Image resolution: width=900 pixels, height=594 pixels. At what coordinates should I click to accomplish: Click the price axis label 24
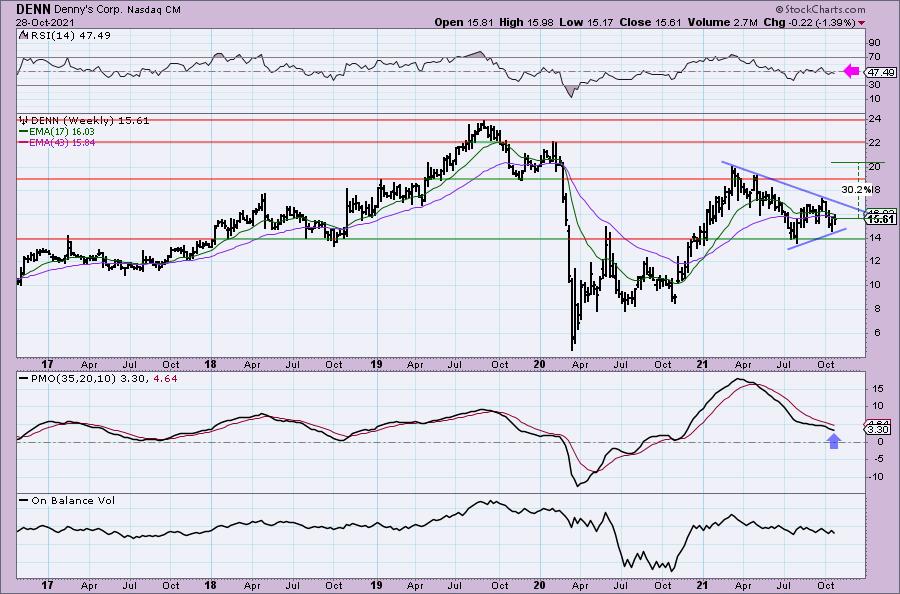coord(874,120)
